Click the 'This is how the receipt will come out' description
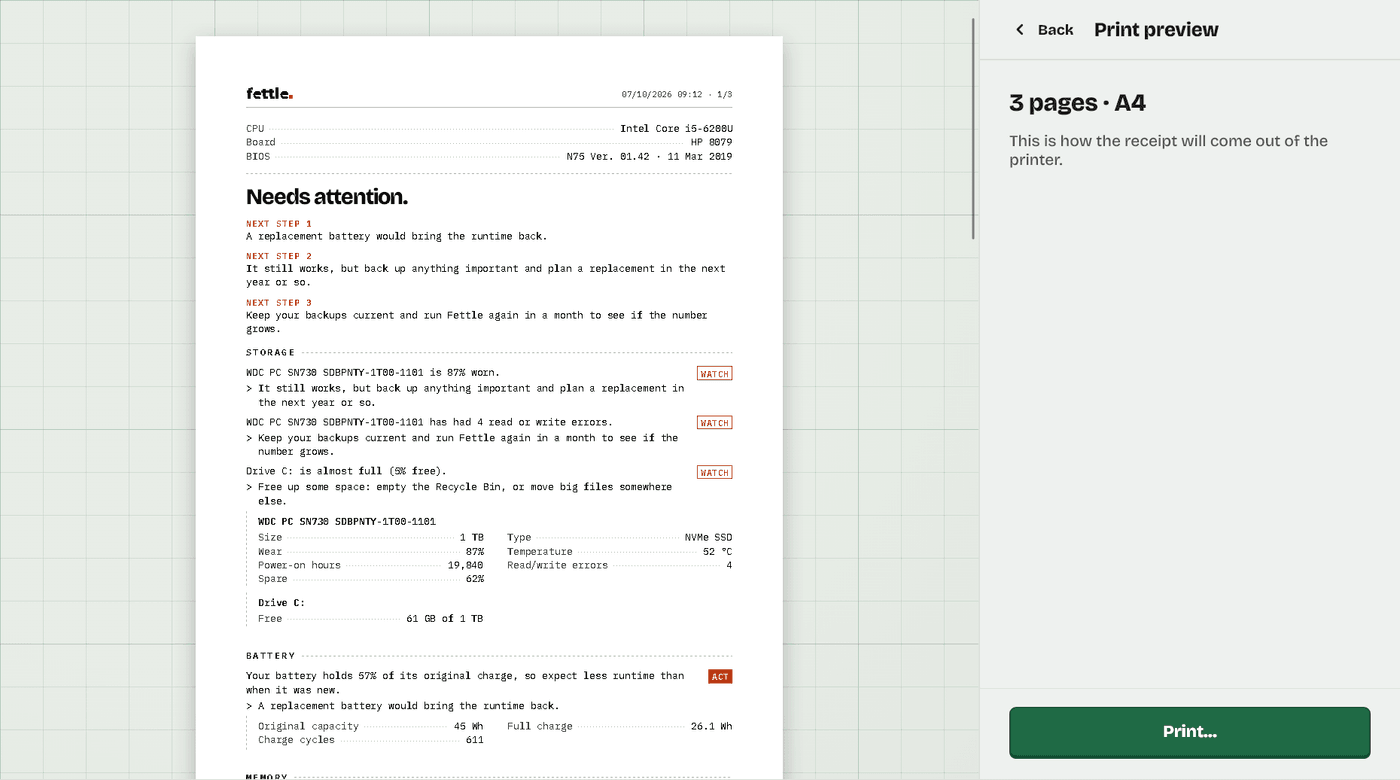This screenshot has height=780, width=1400. click(x=1168, y=150)
